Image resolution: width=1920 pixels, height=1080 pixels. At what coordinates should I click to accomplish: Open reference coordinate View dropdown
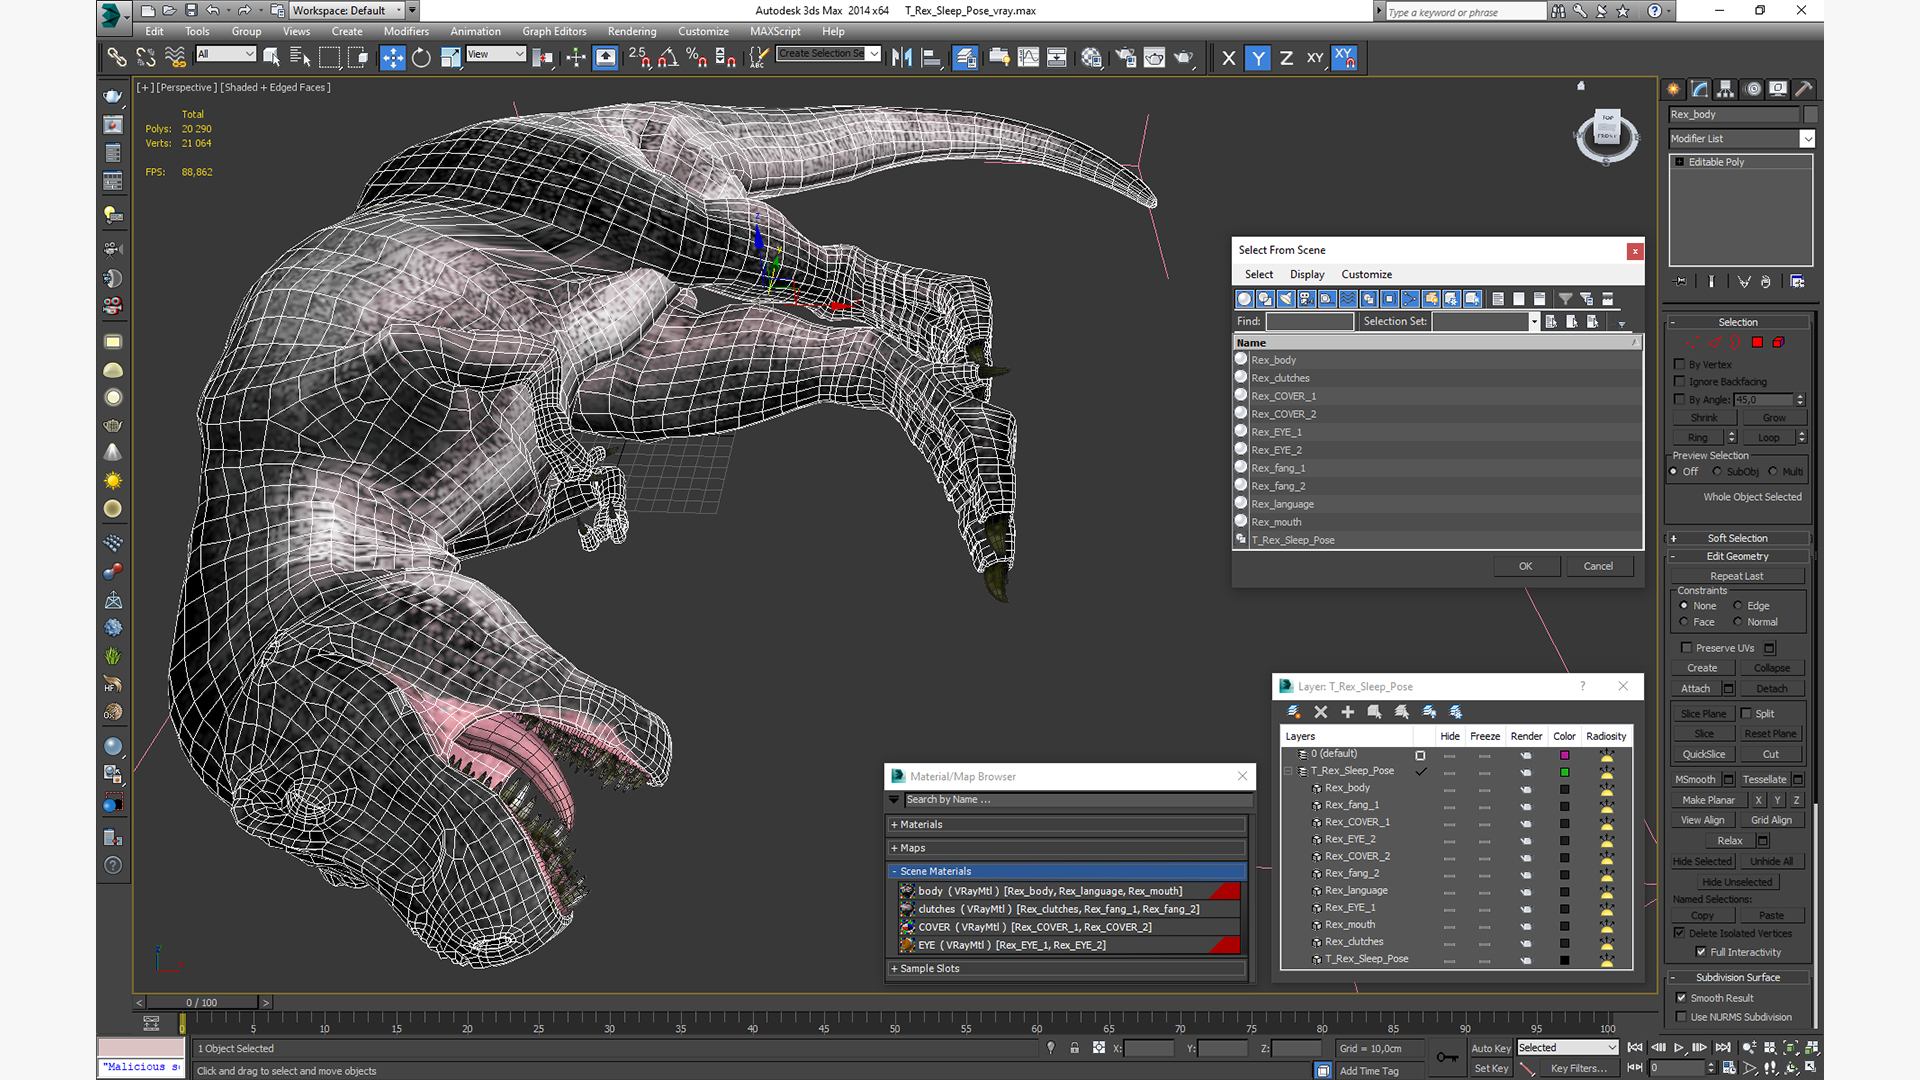(x=495, y=54)
